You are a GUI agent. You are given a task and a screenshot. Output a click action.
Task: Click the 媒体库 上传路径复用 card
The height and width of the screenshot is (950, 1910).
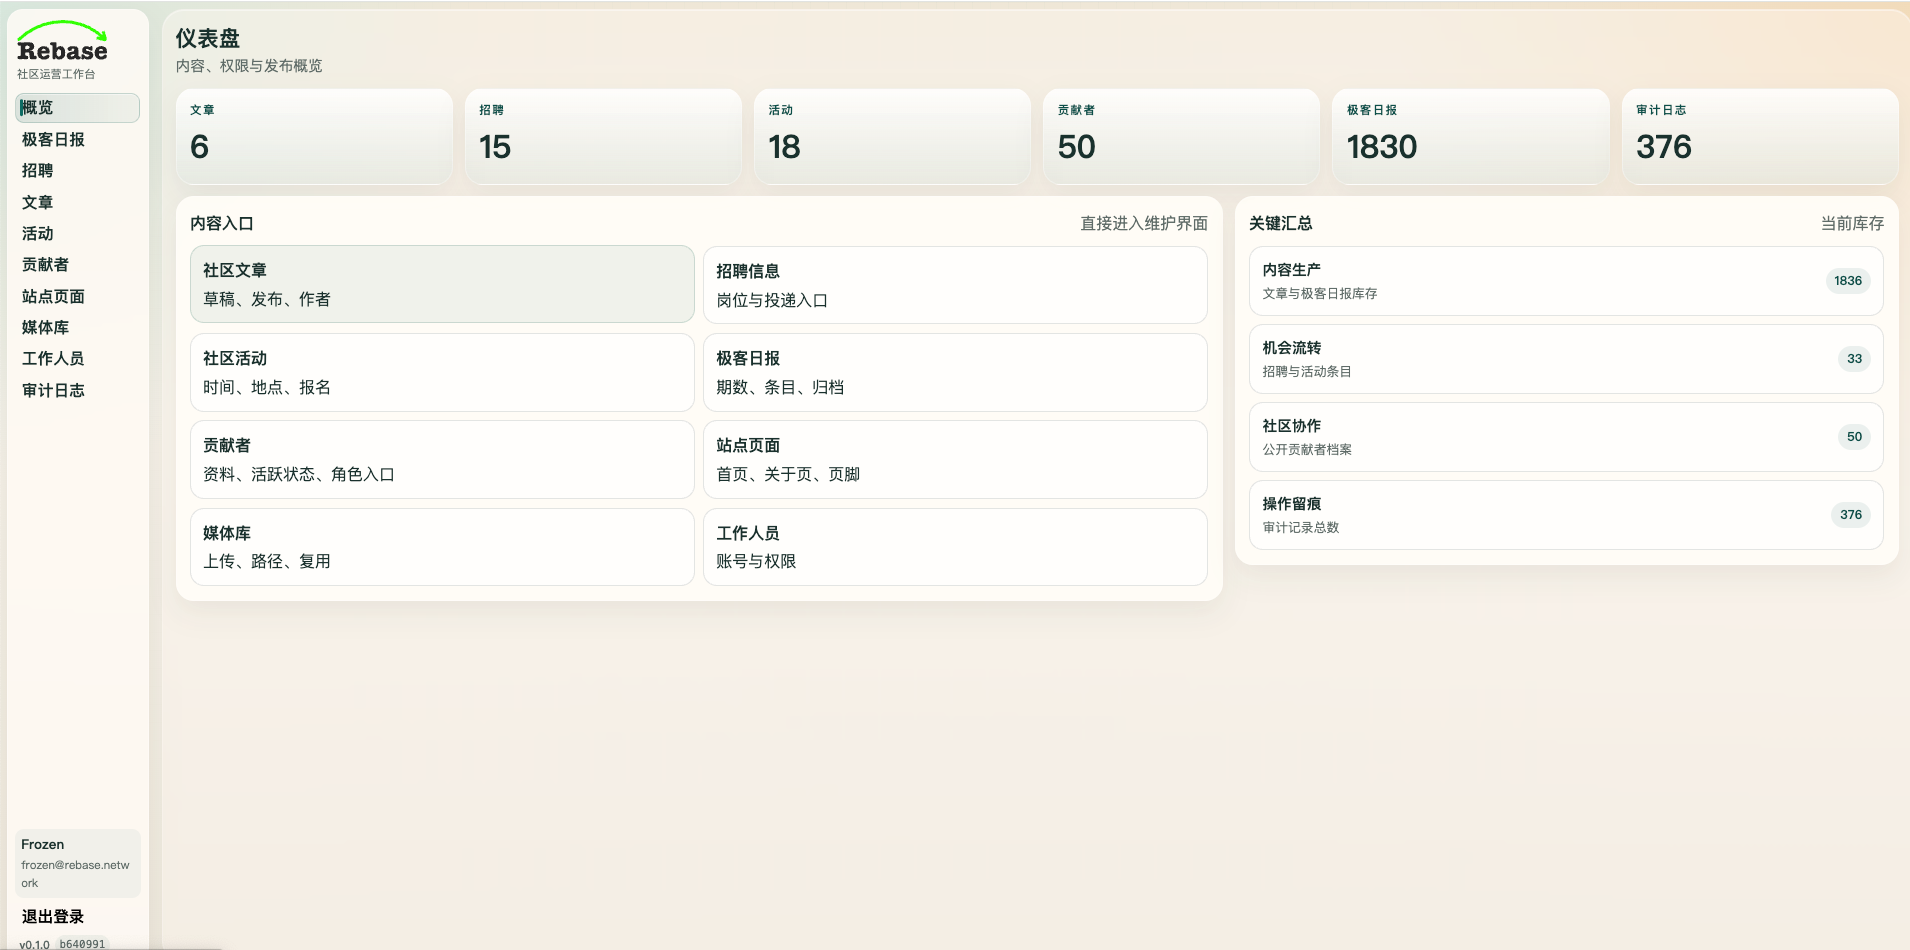442,547
